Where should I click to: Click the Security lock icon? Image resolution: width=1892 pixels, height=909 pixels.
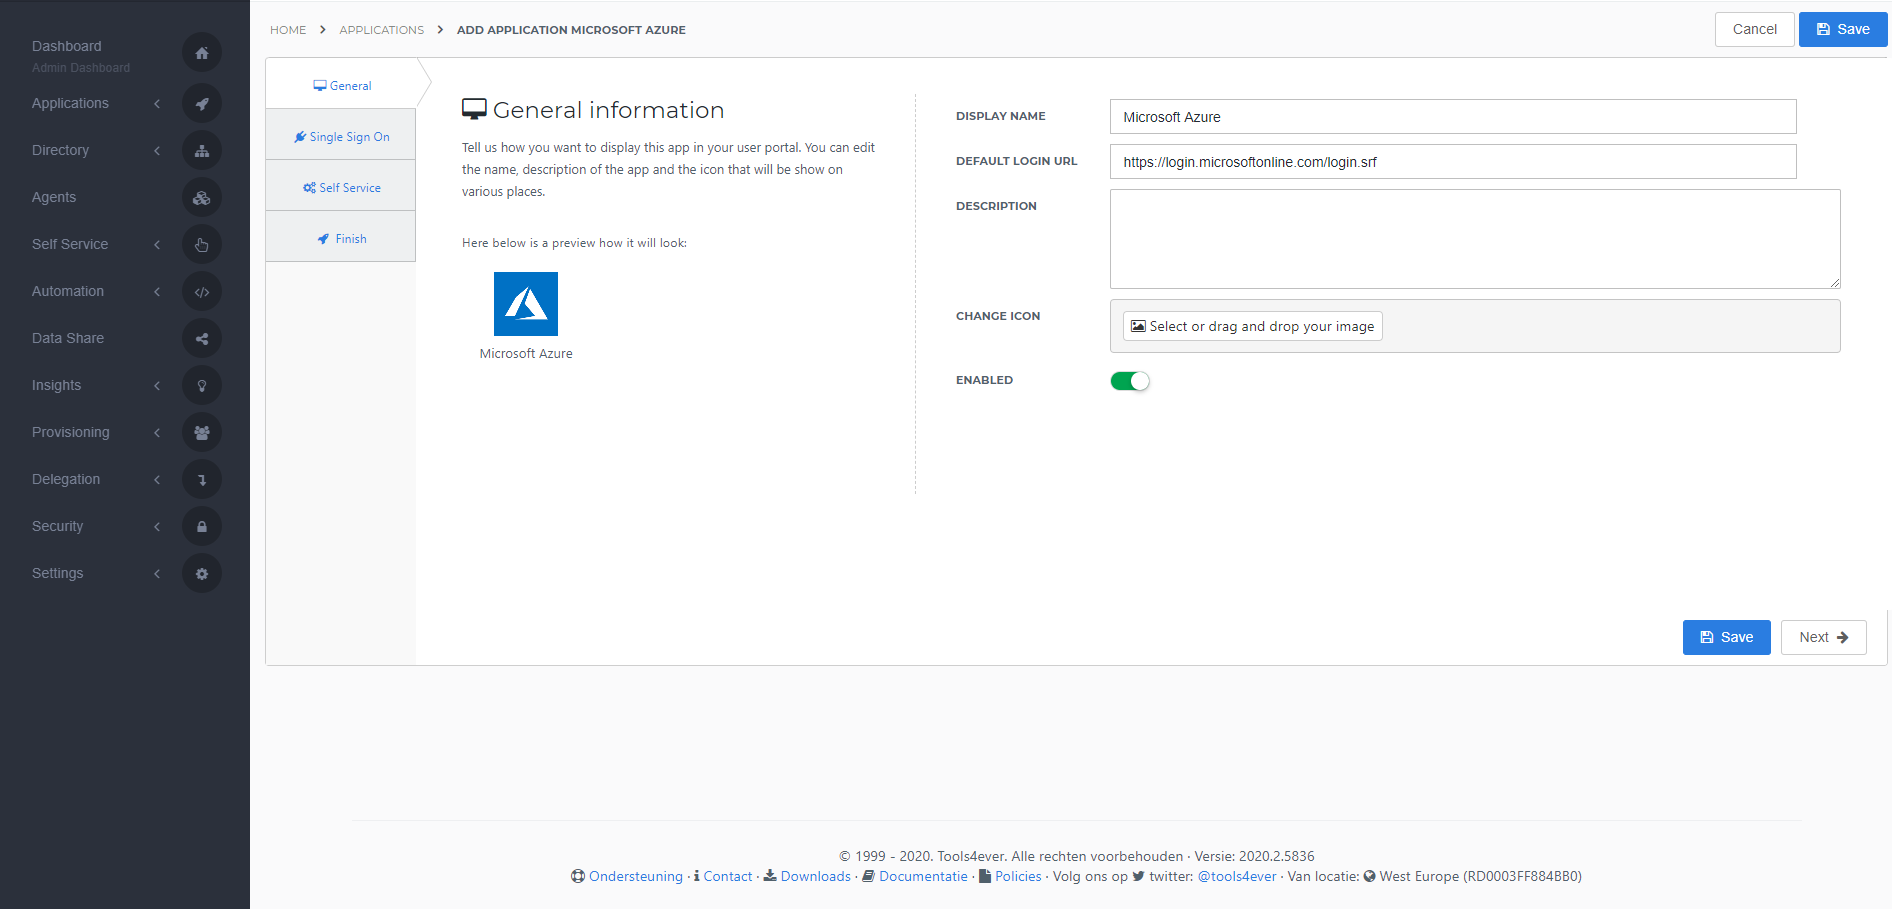(202, 526)
